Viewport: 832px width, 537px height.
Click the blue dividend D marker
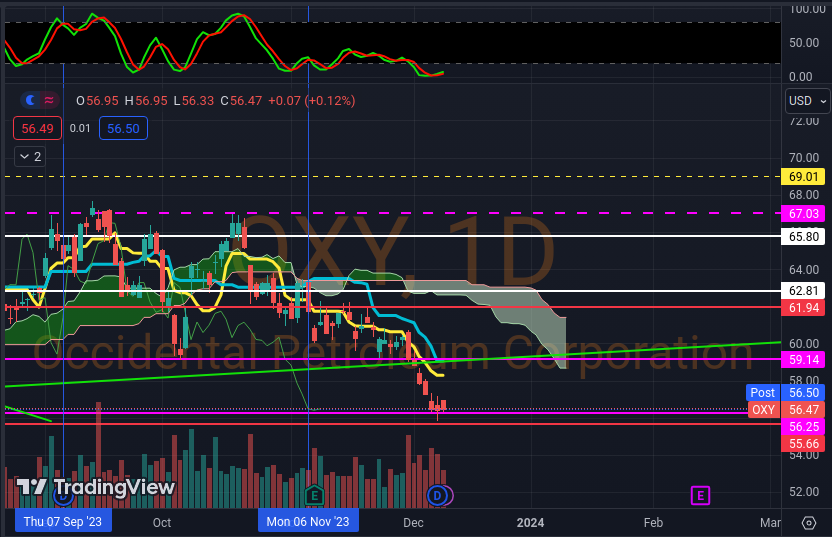[x=437, y=494]
